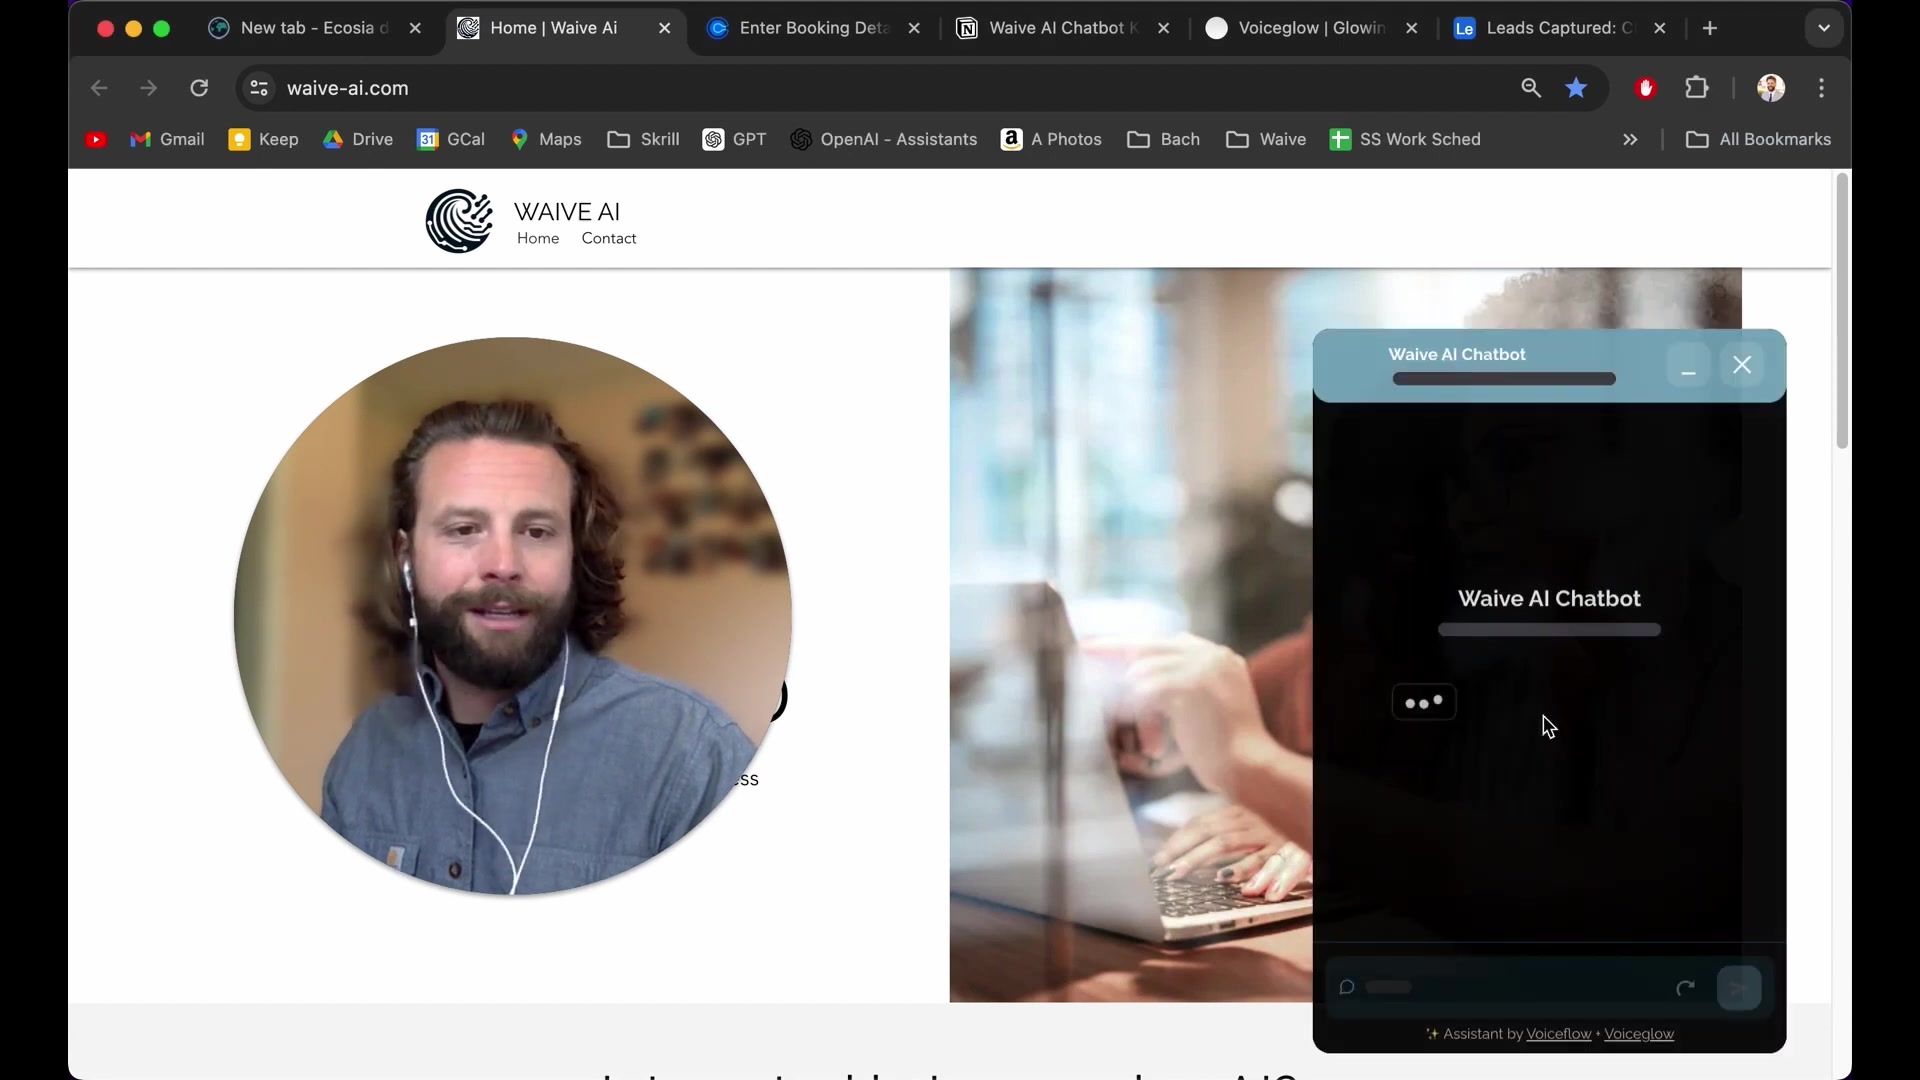Screen dimensions: 1920x1080
Task: Click the zoom magnifier icon in address bar
Action: [x=1531, y=88]
